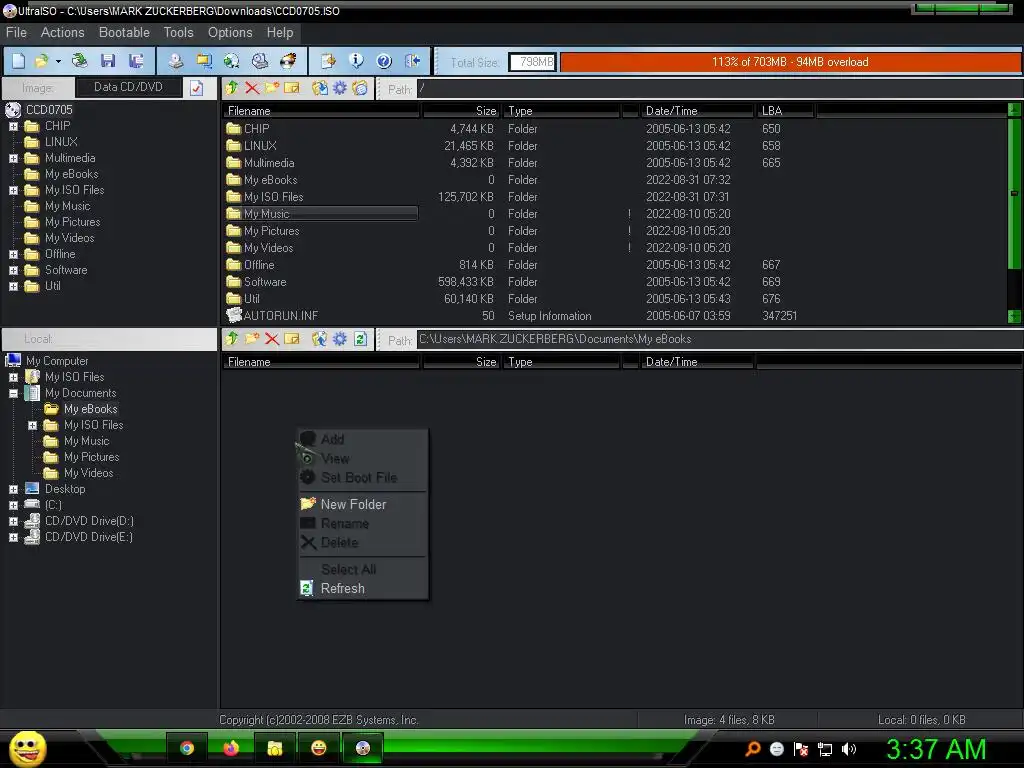
Task: Click the Open CD/DVD green arrow disc icon
Action: (x=80, y=61)
